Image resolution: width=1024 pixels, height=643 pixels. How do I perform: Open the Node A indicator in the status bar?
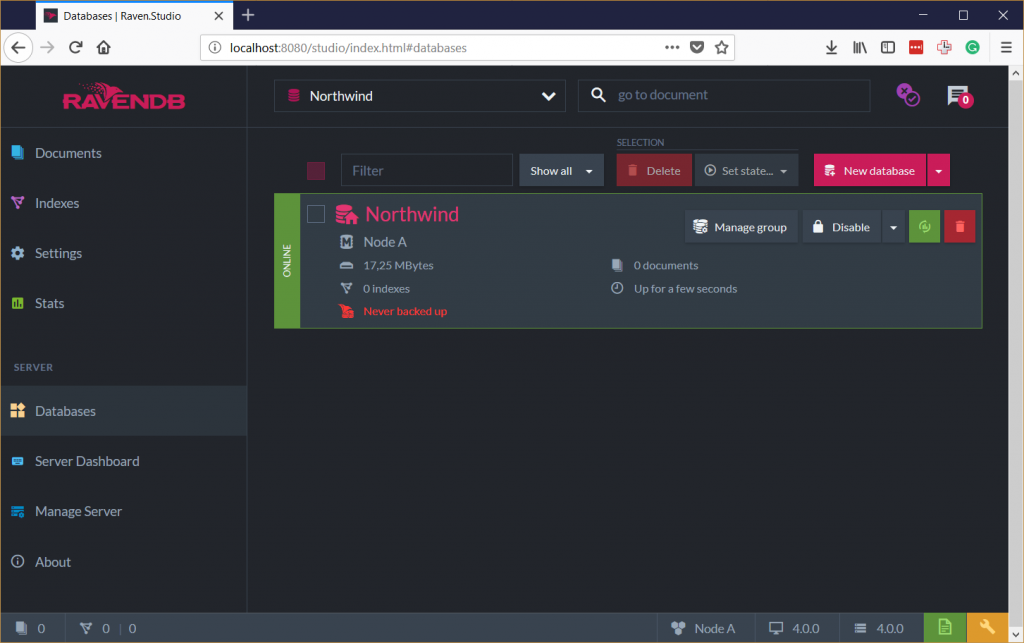[706, 627]
